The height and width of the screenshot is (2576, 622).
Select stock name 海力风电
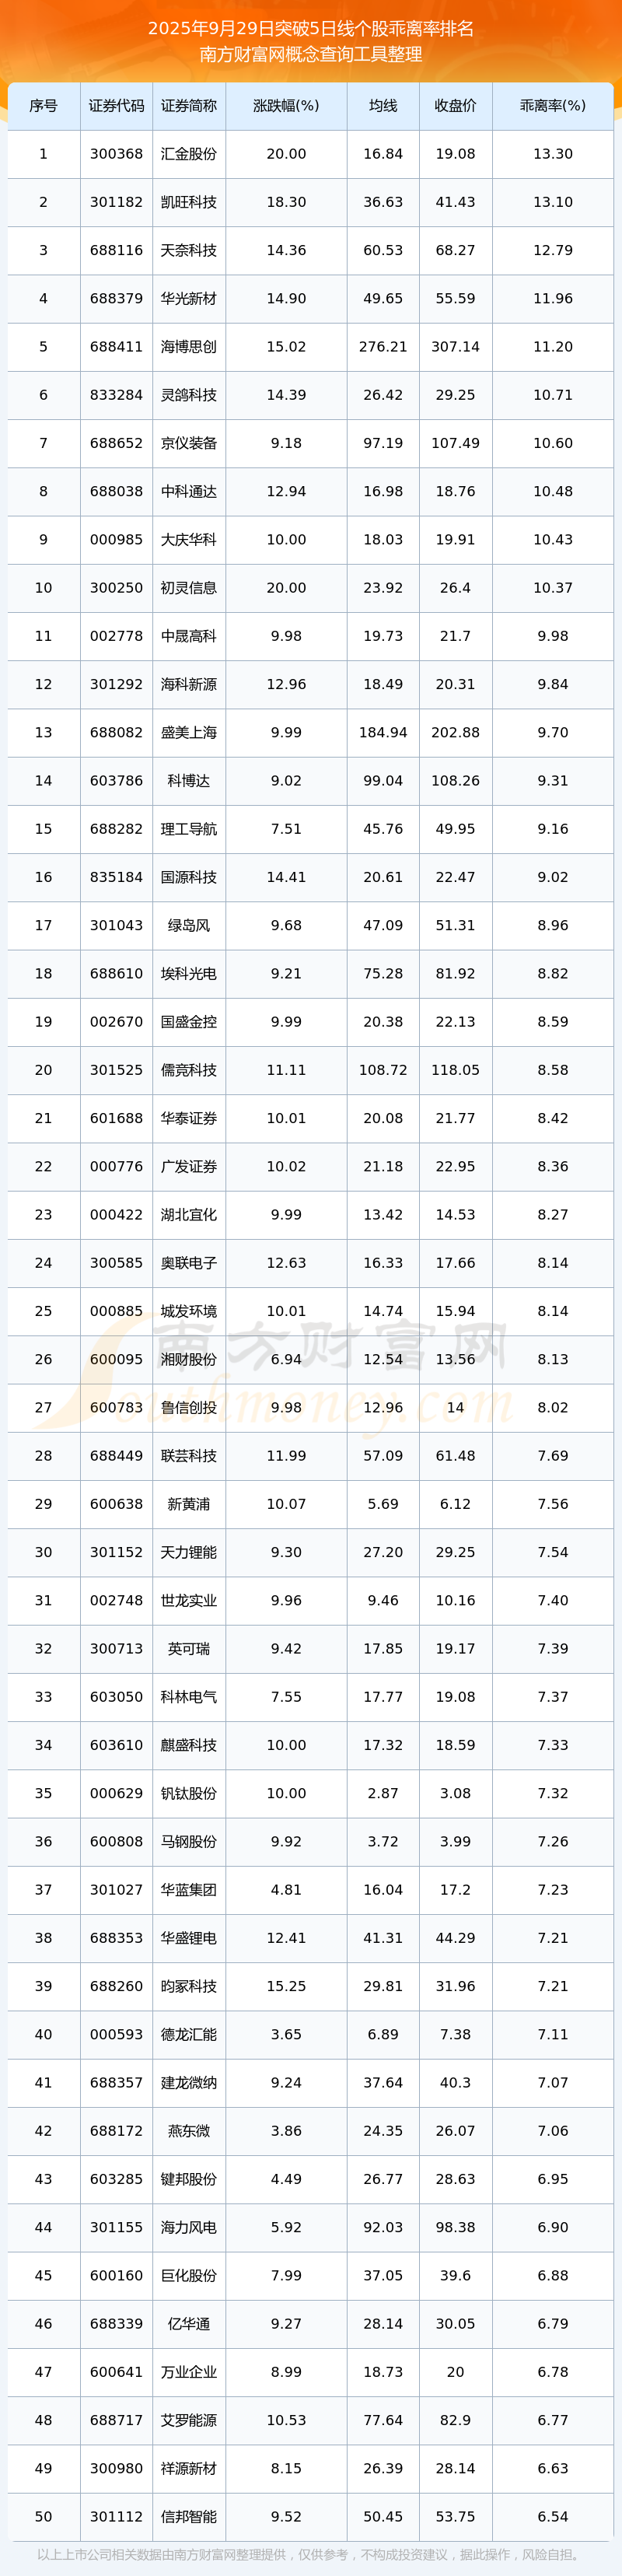point(189,2228)
